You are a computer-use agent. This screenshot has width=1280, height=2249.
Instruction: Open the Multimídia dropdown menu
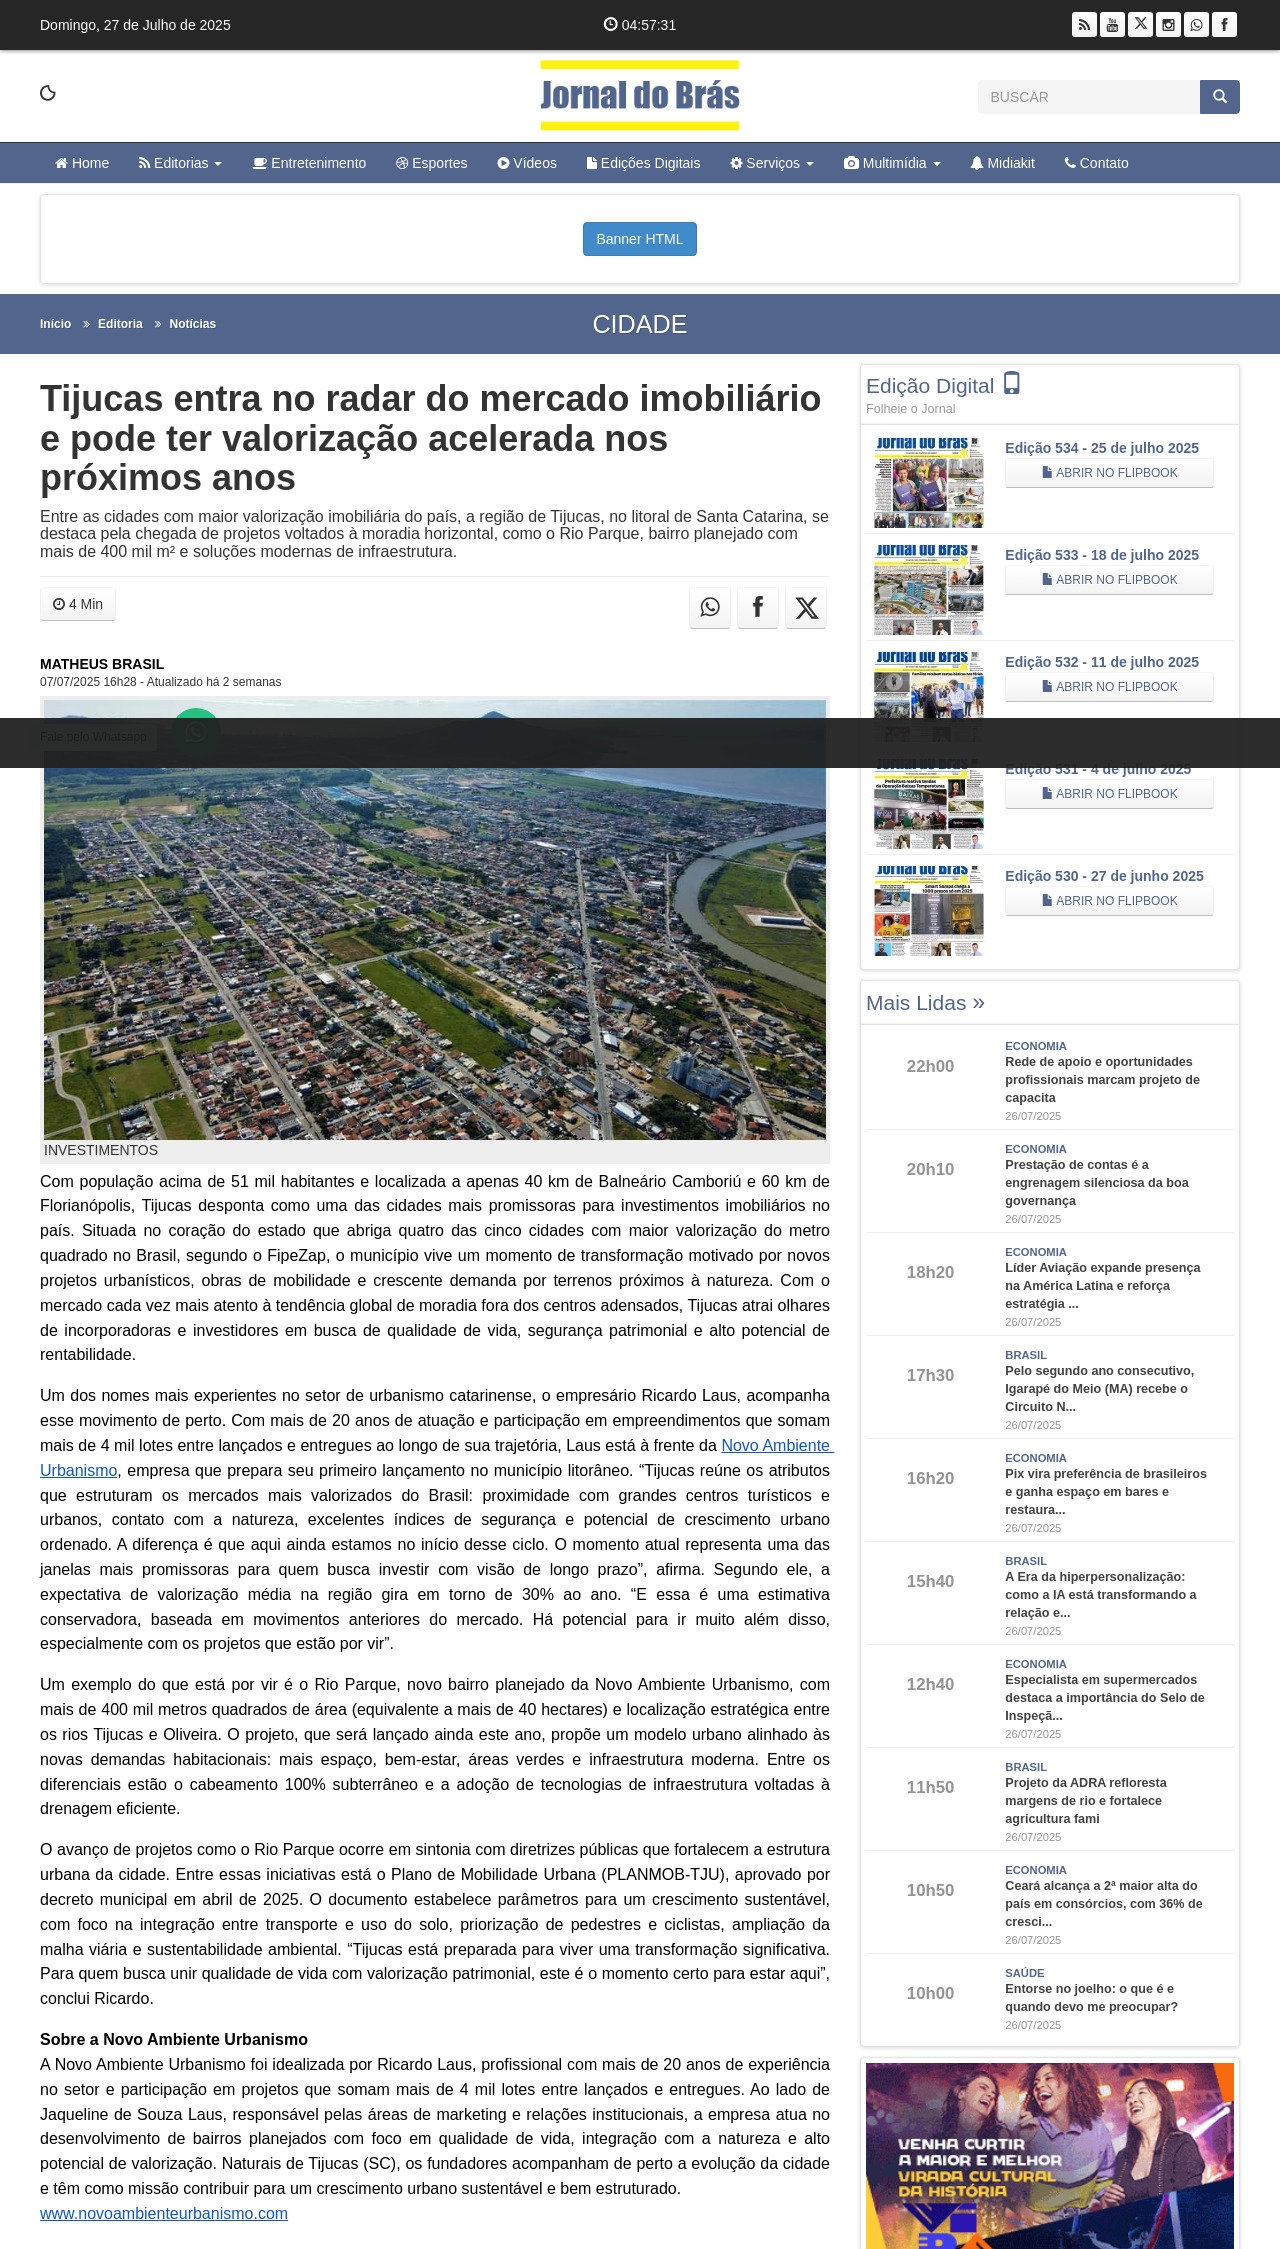[x=892, y=163]
